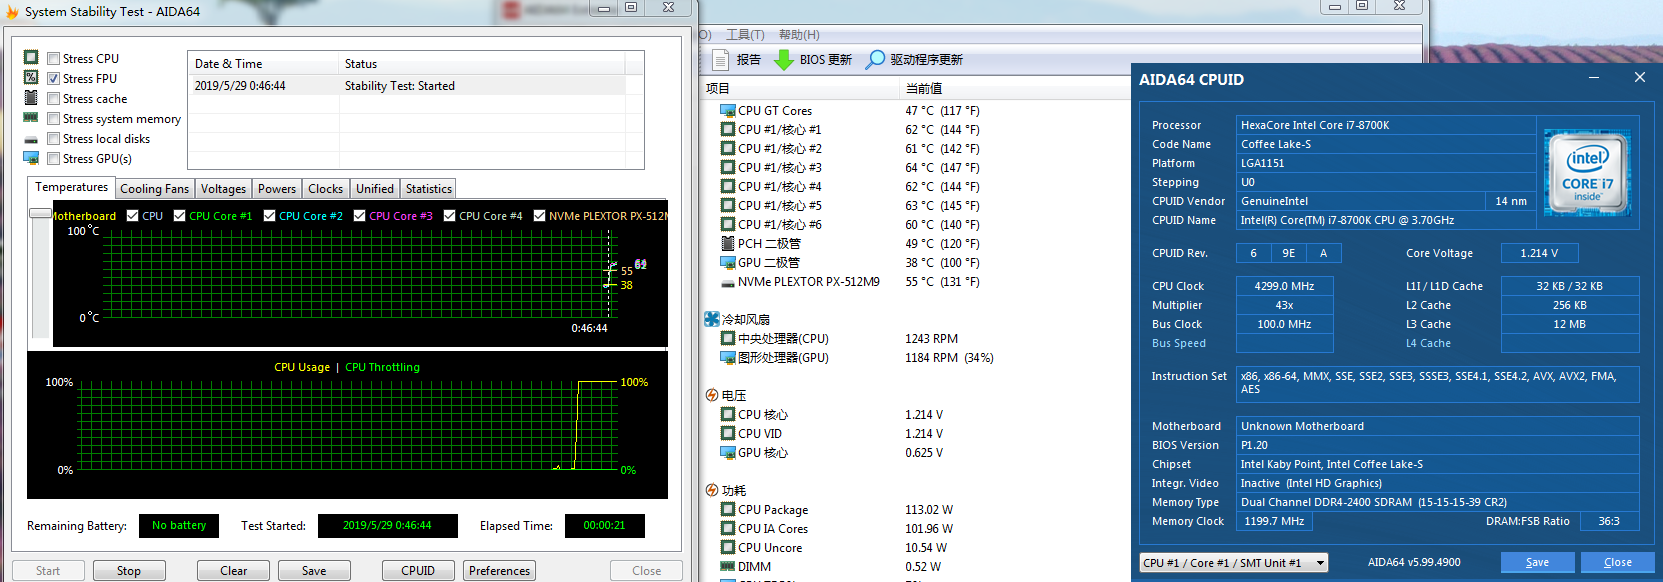
Task: Click the CPU 核心 voltage icon
Action: click(728, 415)
